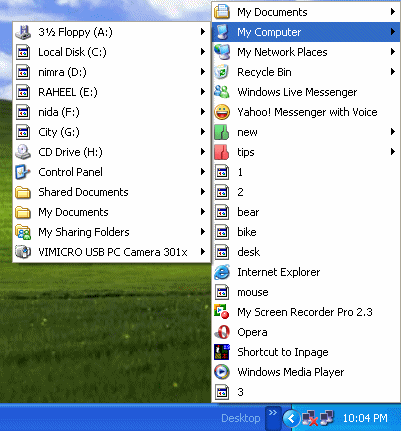Open the CD Drive (H:) text entry
Screen dimensions: 401x431
pyautogui.click(x=70, y=152)
